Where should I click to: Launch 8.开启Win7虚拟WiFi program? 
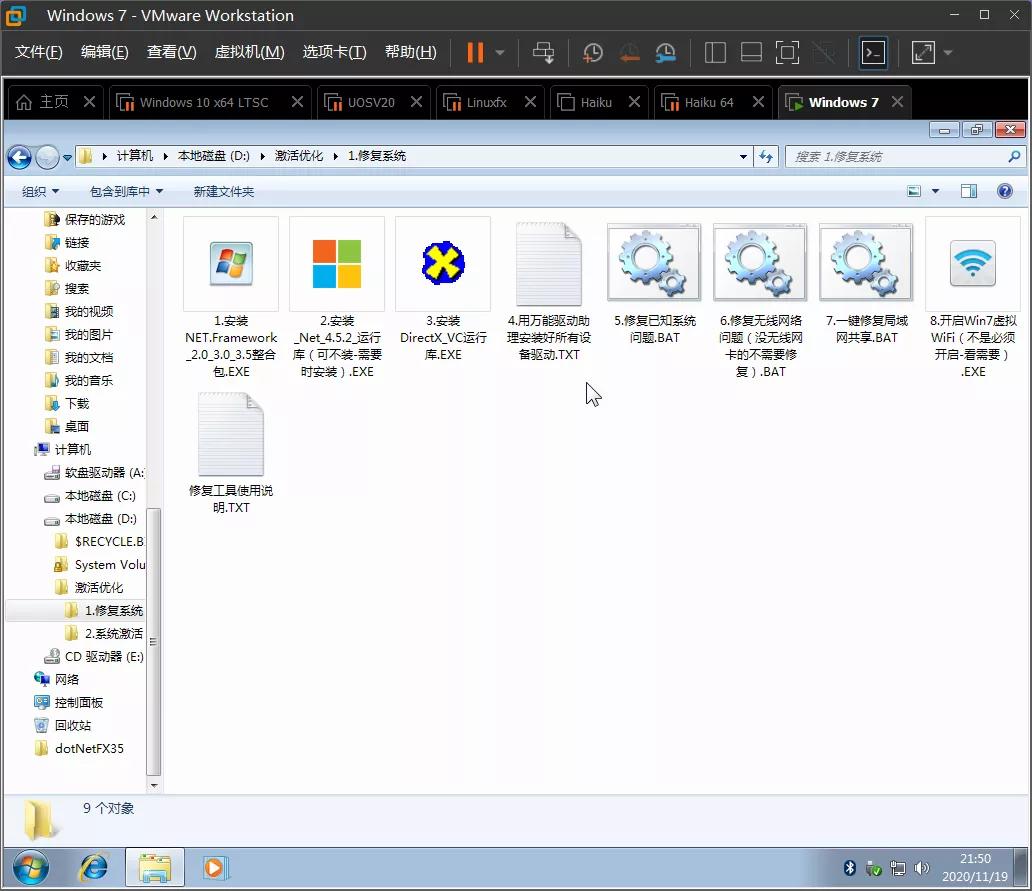(x=971, y=263)
